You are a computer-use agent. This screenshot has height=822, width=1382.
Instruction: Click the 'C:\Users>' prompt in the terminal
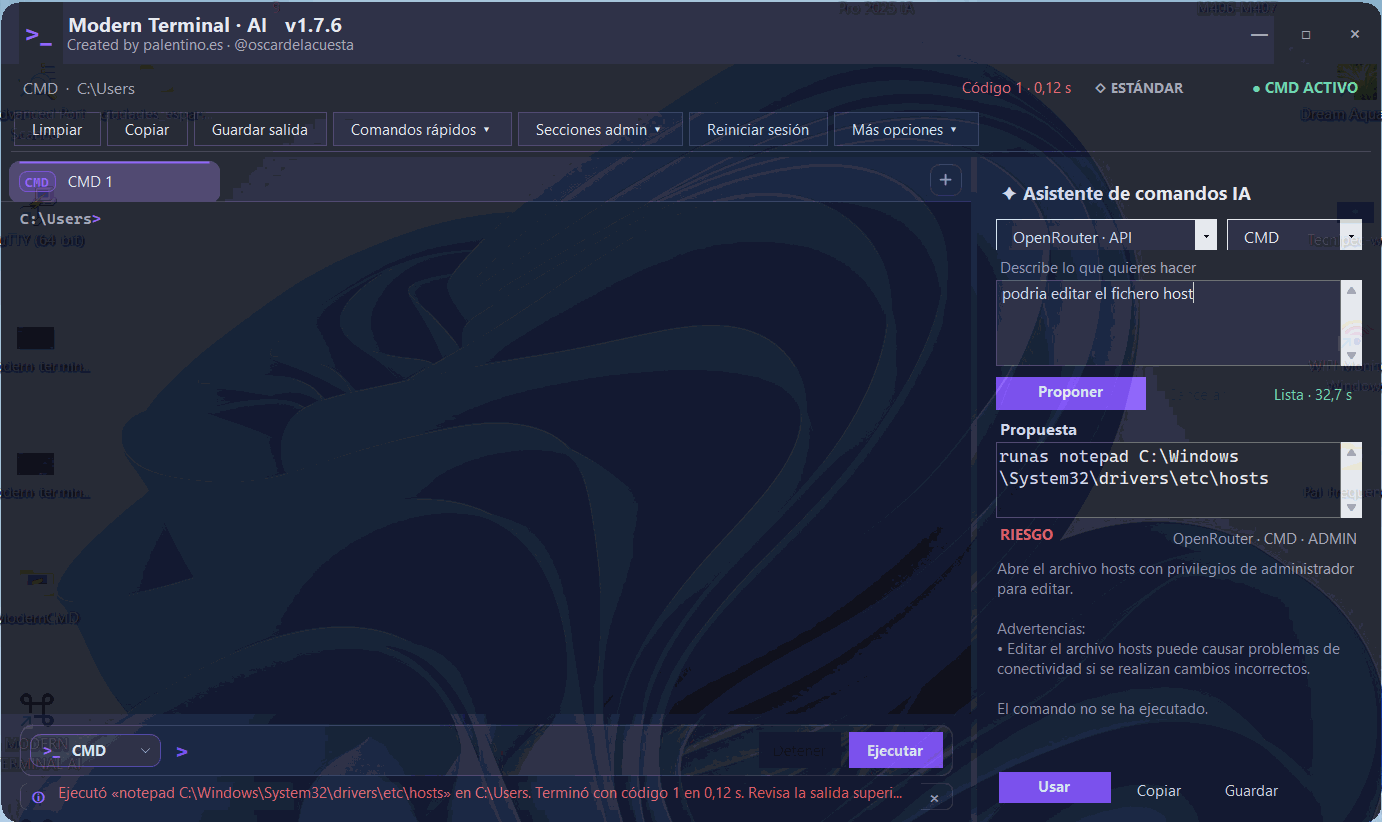[60, 219]
